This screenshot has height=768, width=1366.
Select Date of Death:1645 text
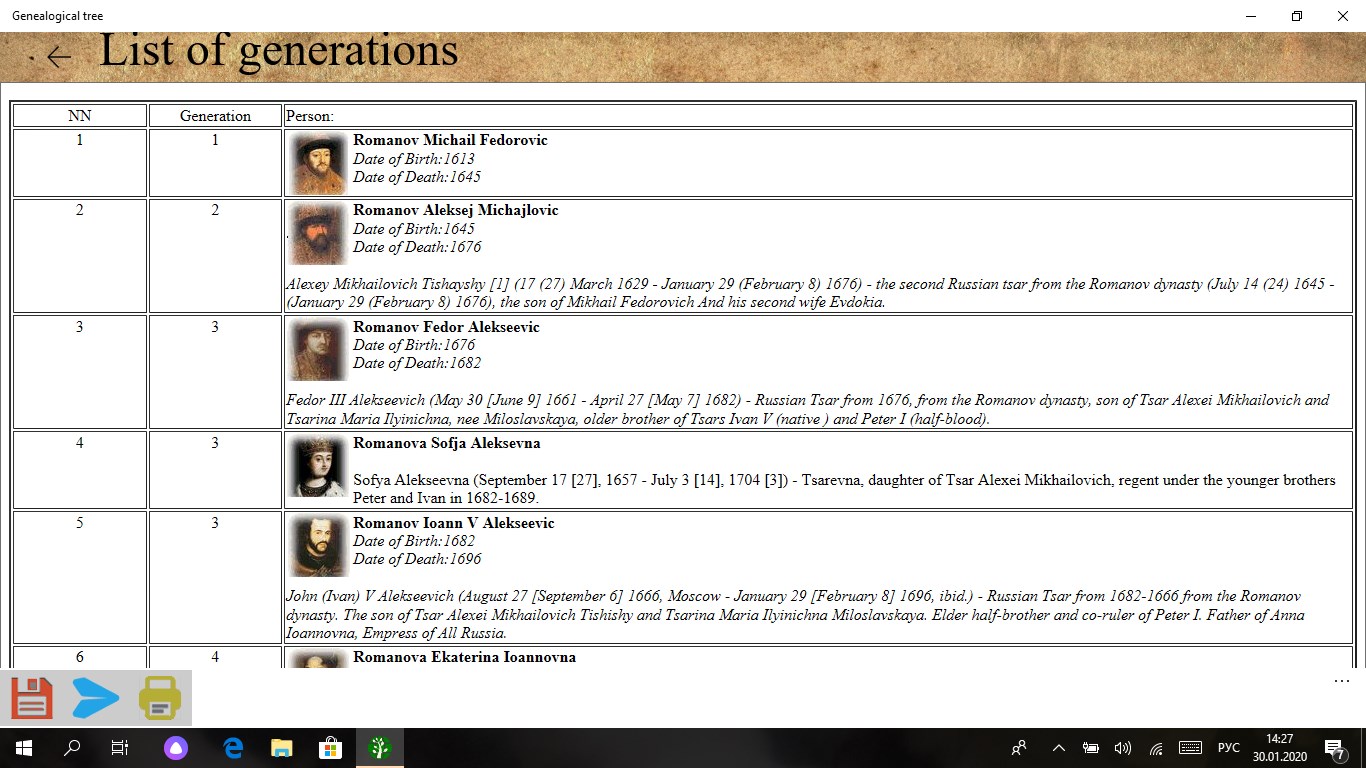[x=417, y=177]
